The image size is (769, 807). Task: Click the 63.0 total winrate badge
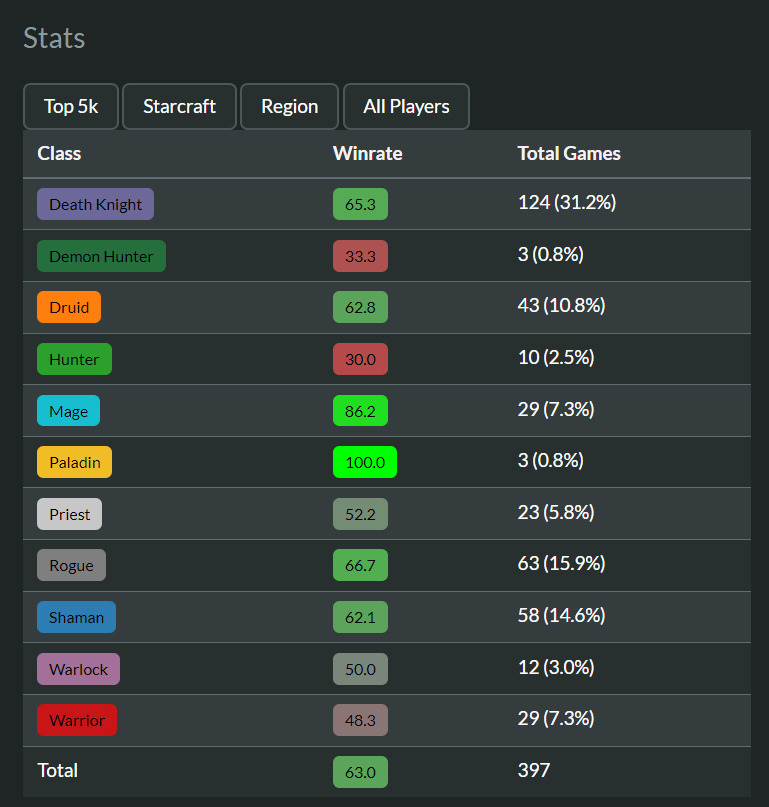coord(360,772)
